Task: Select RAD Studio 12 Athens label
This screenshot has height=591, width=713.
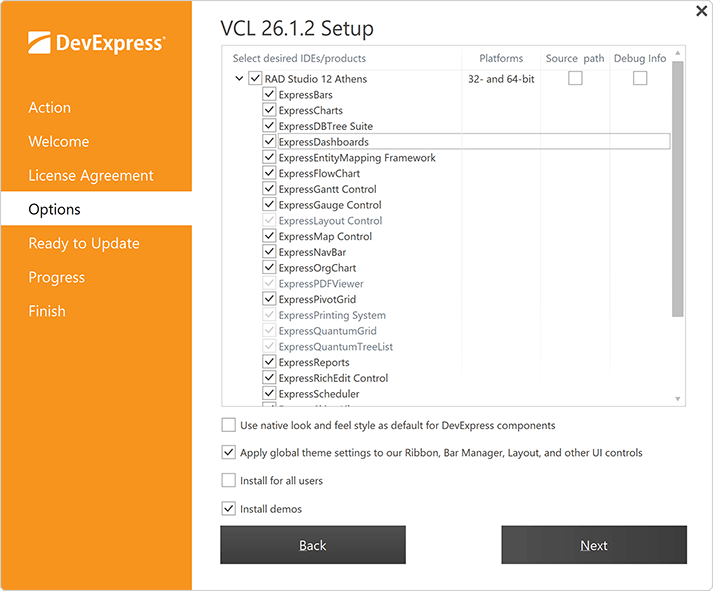Action: point(316,79)
